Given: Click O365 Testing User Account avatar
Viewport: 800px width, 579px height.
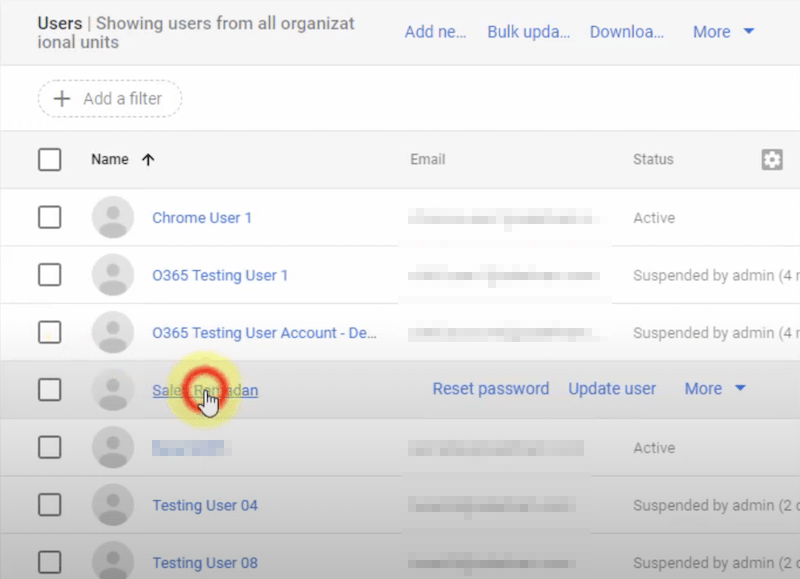Looking at the screenshot, I should pyautogui.click(x=113, y=332).
